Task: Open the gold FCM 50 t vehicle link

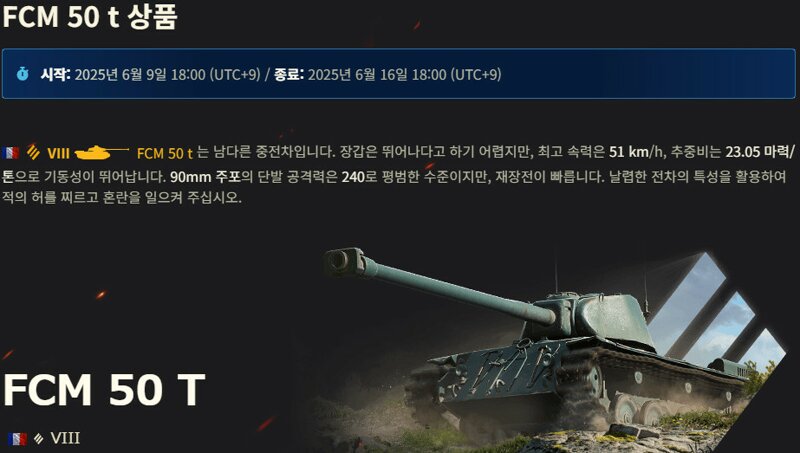Action: pyautogui.click(x=165, y=153)
